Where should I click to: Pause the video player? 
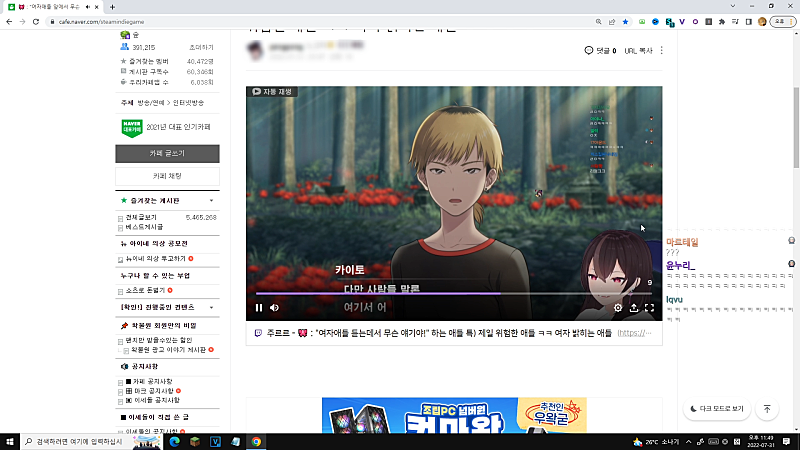tap(259, 308)
